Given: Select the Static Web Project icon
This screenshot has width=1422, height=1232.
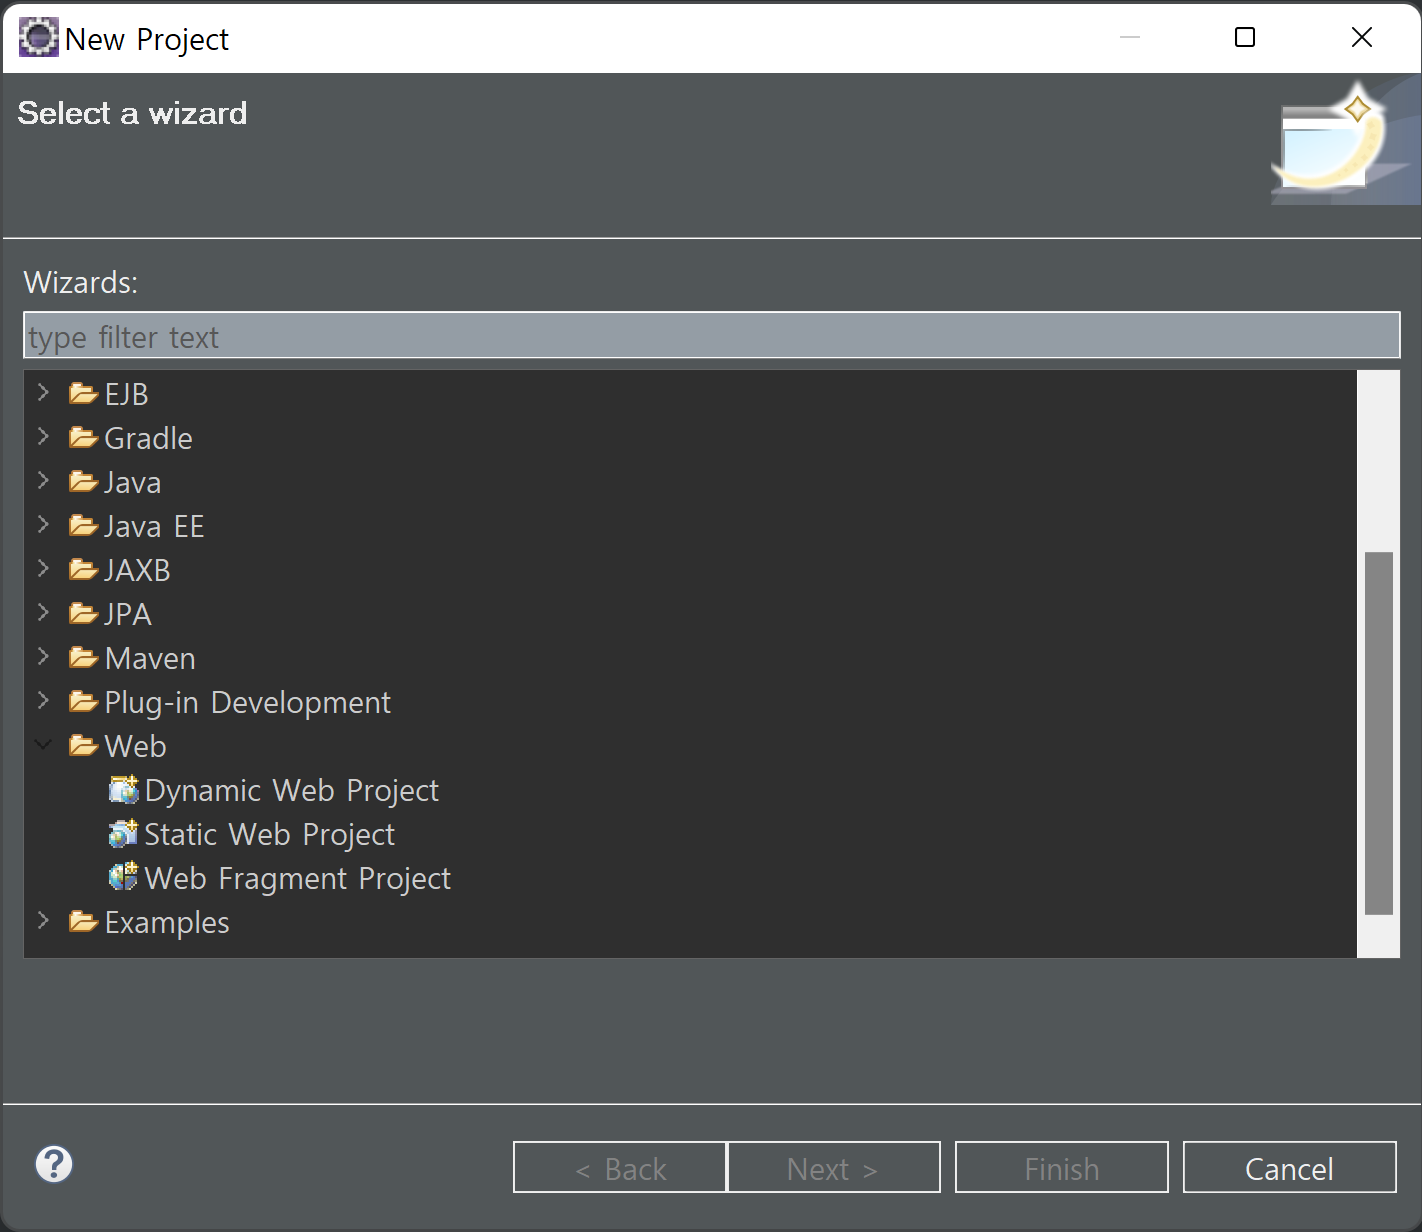Looking at the screenshot, I should (x=123, y=834).
